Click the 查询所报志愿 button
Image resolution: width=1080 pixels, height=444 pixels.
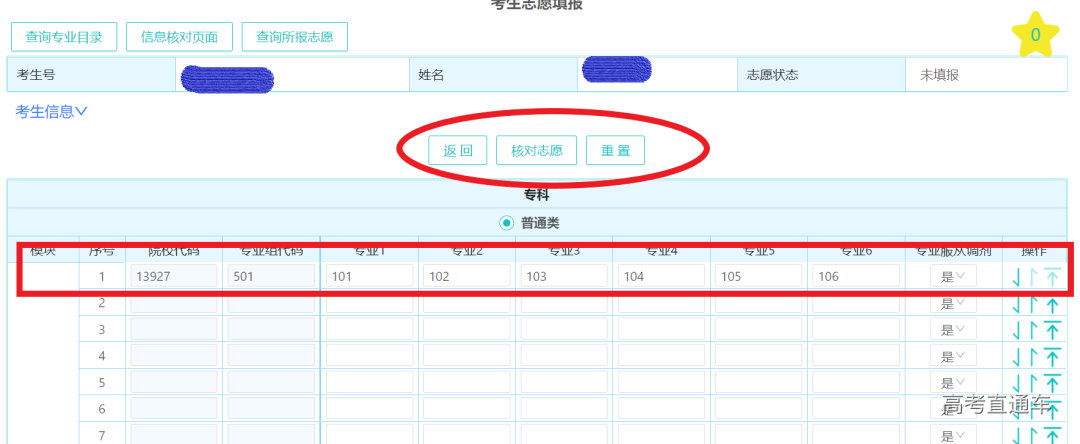click(294, 37)
